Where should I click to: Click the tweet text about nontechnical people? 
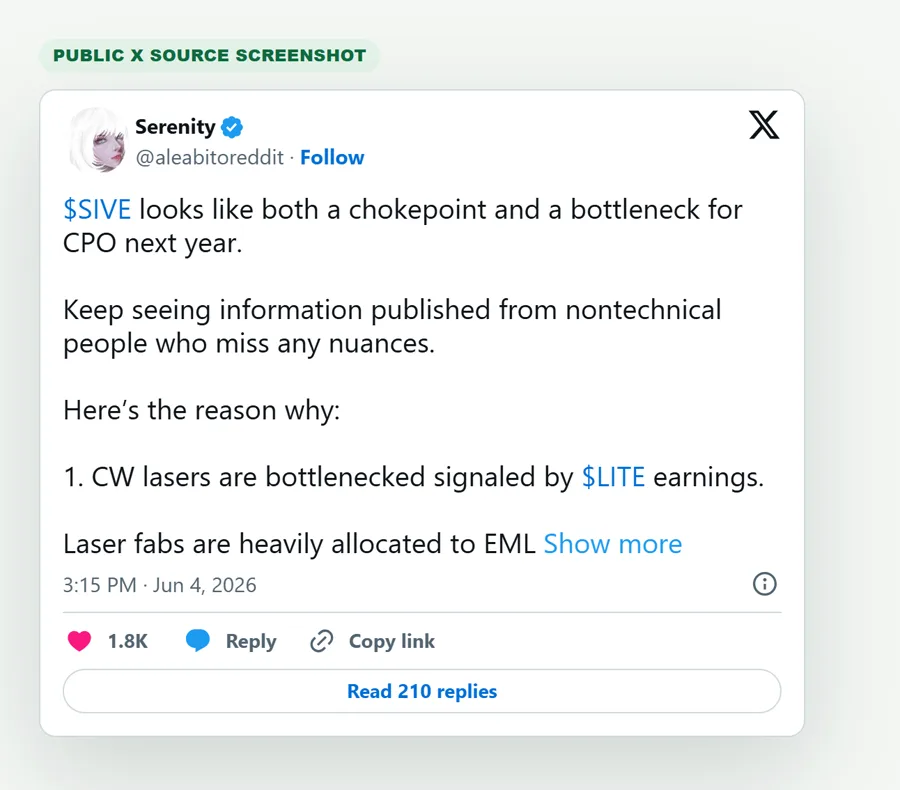(x=392, y=327)
